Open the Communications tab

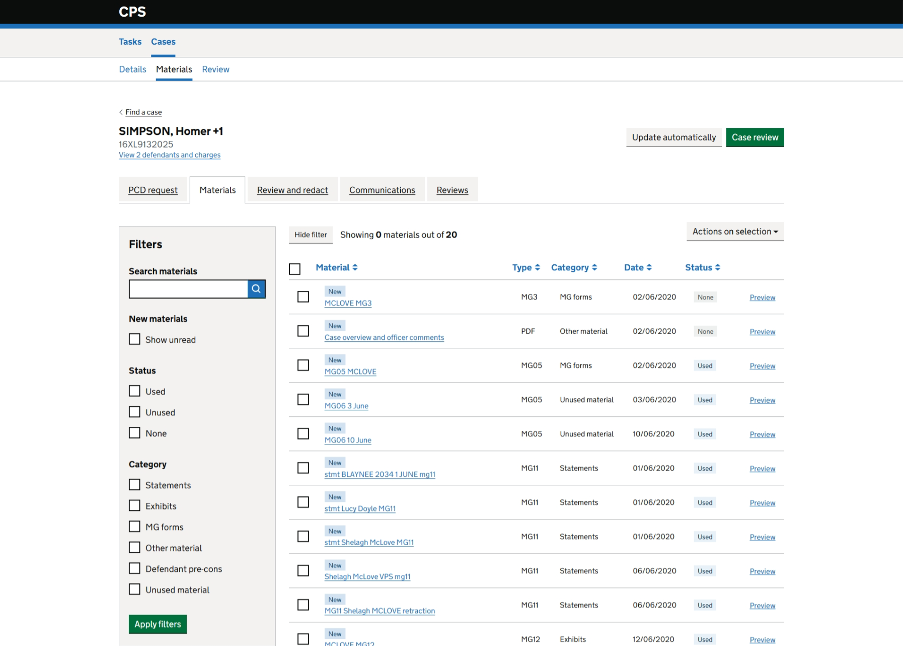[382, 190]
